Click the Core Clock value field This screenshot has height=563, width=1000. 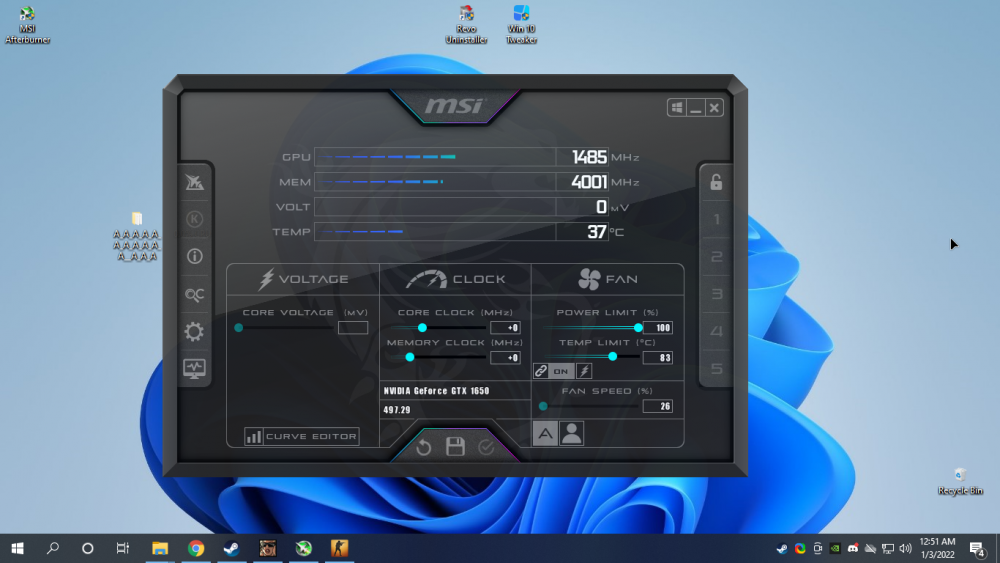(x=505, y=328)
